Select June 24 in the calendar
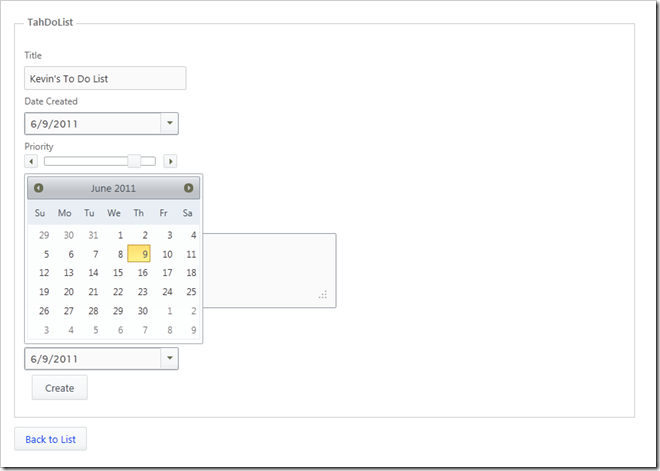 (168, 292)
